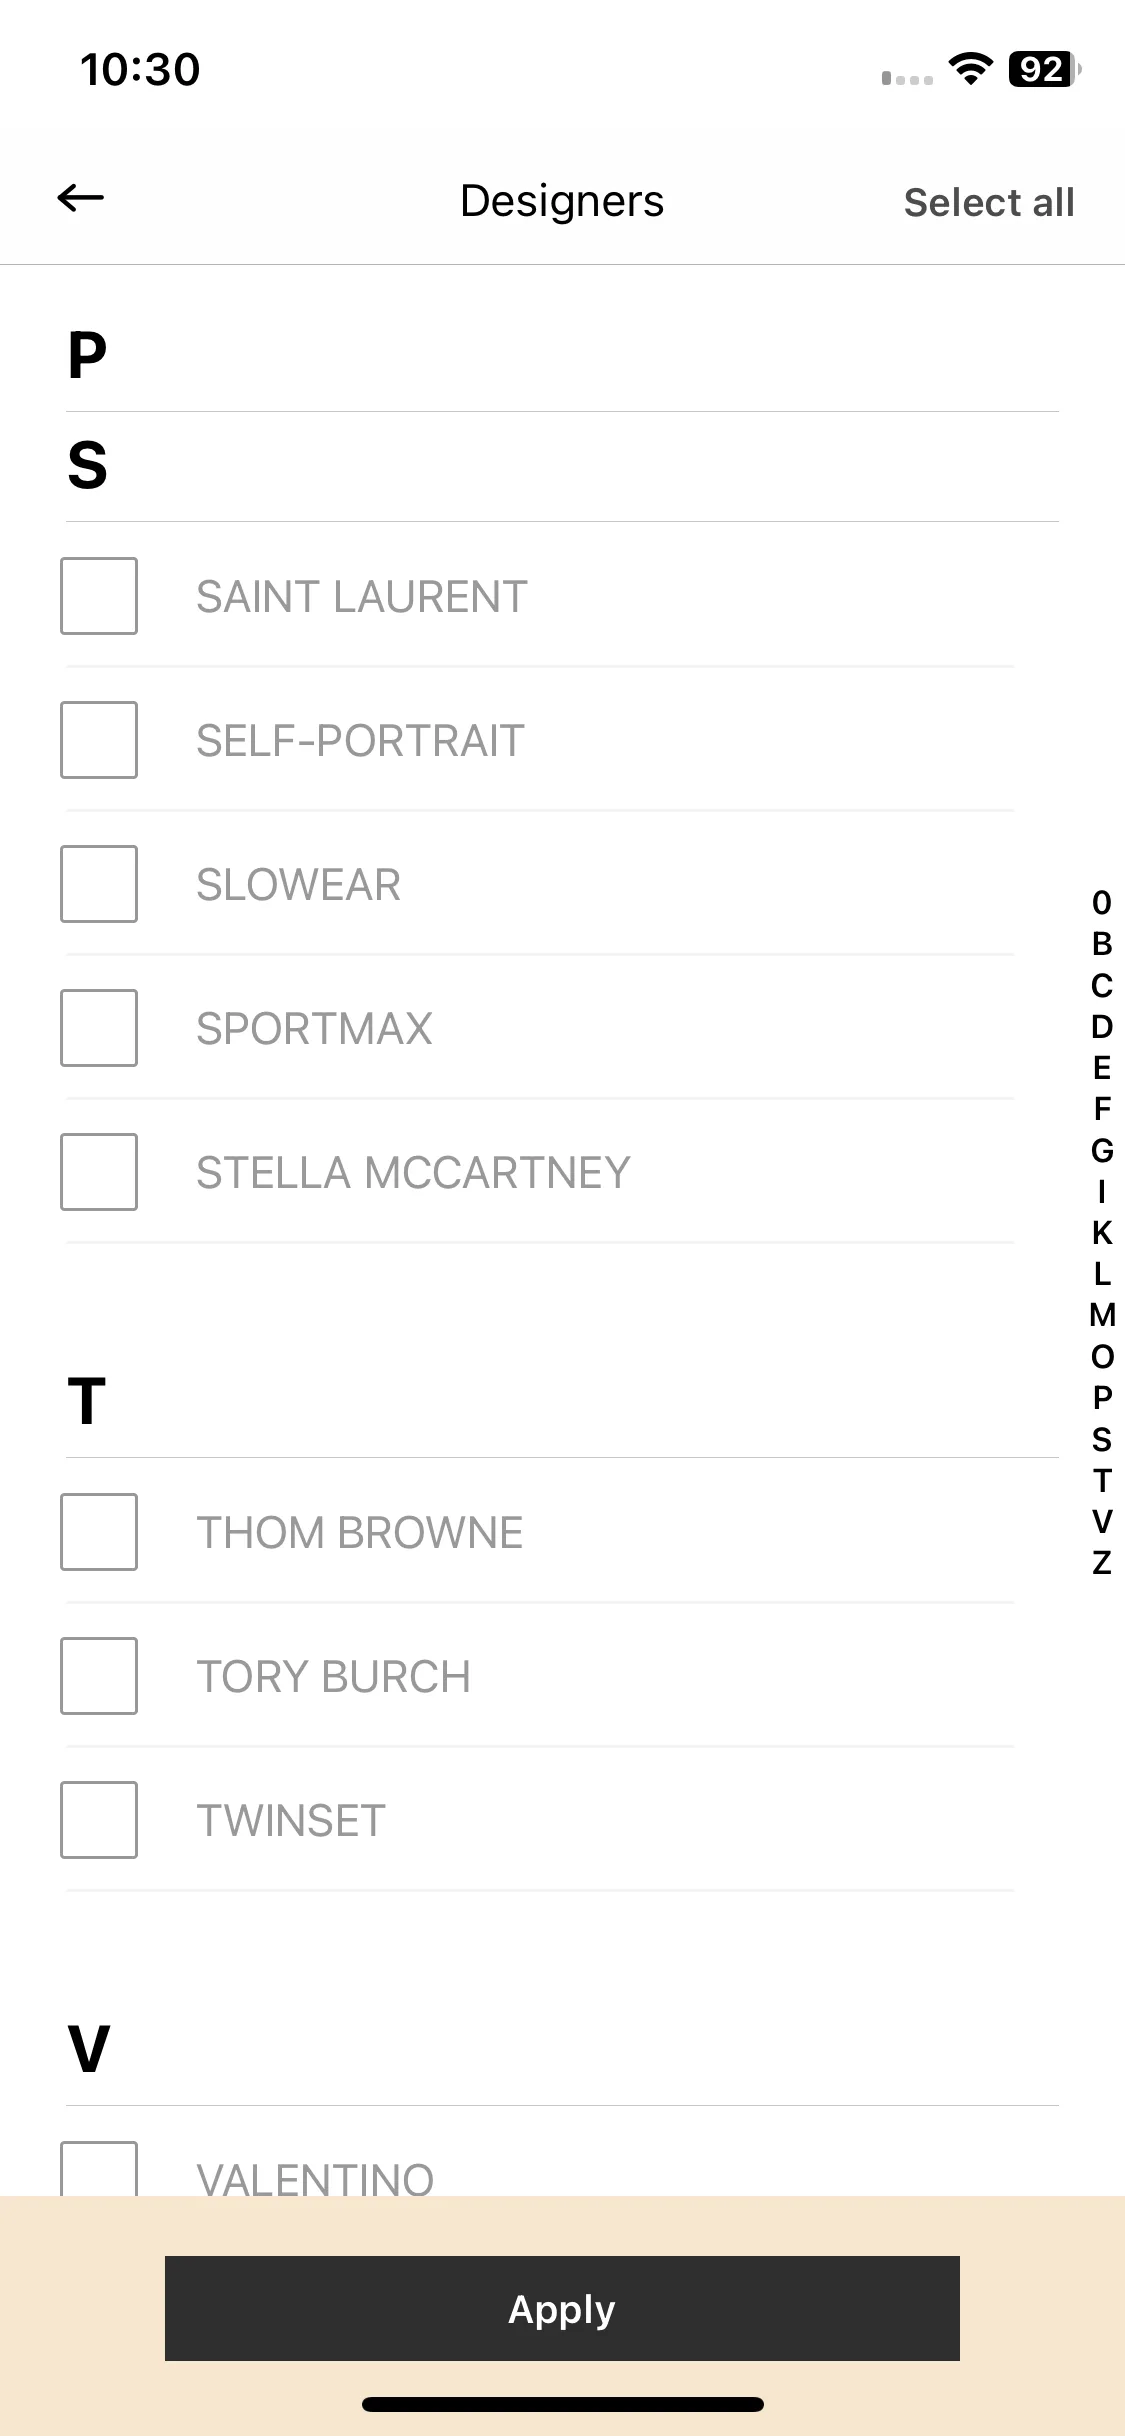Image resolution: width=1125 pixels, height=2436 pixels.
Task: Select the STELLA MCCARTNEY list item
Action: click(x=540, y=1172)
